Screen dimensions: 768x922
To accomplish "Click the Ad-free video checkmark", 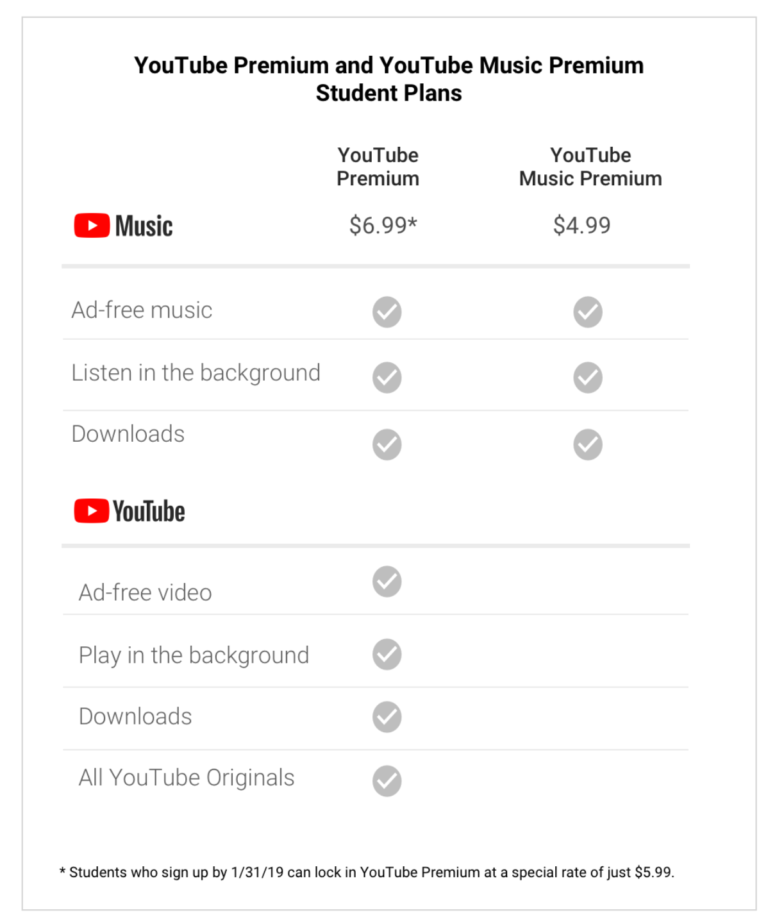I will (x=387, y=580).
